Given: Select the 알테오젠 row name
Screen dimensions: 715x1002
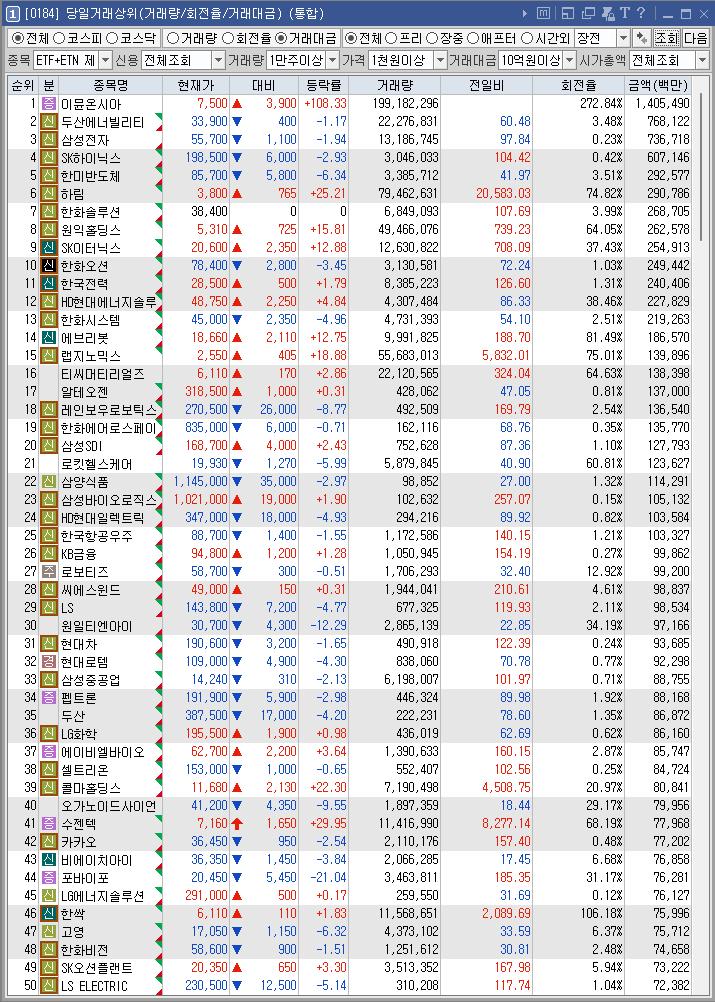Looking at the screenshot, I should click(85, 392).
